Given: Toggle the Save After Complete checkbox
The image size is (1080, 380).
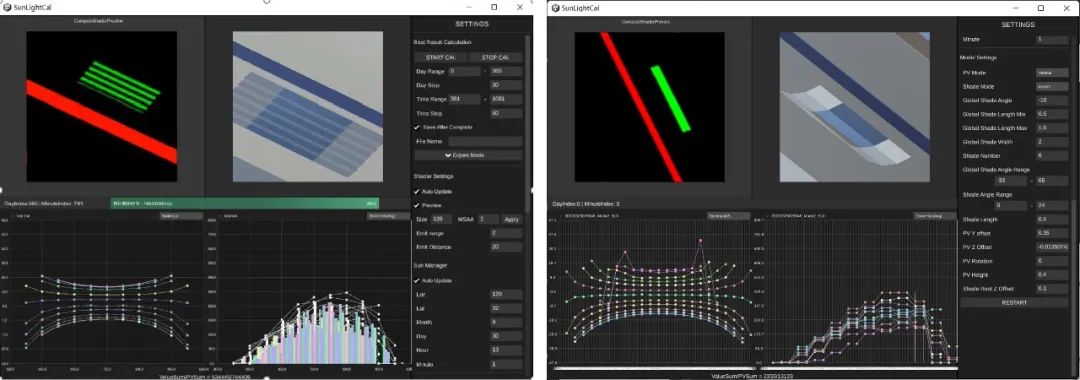Looking at the screenshot, I should pyautogui.click(x=417, y=127).
